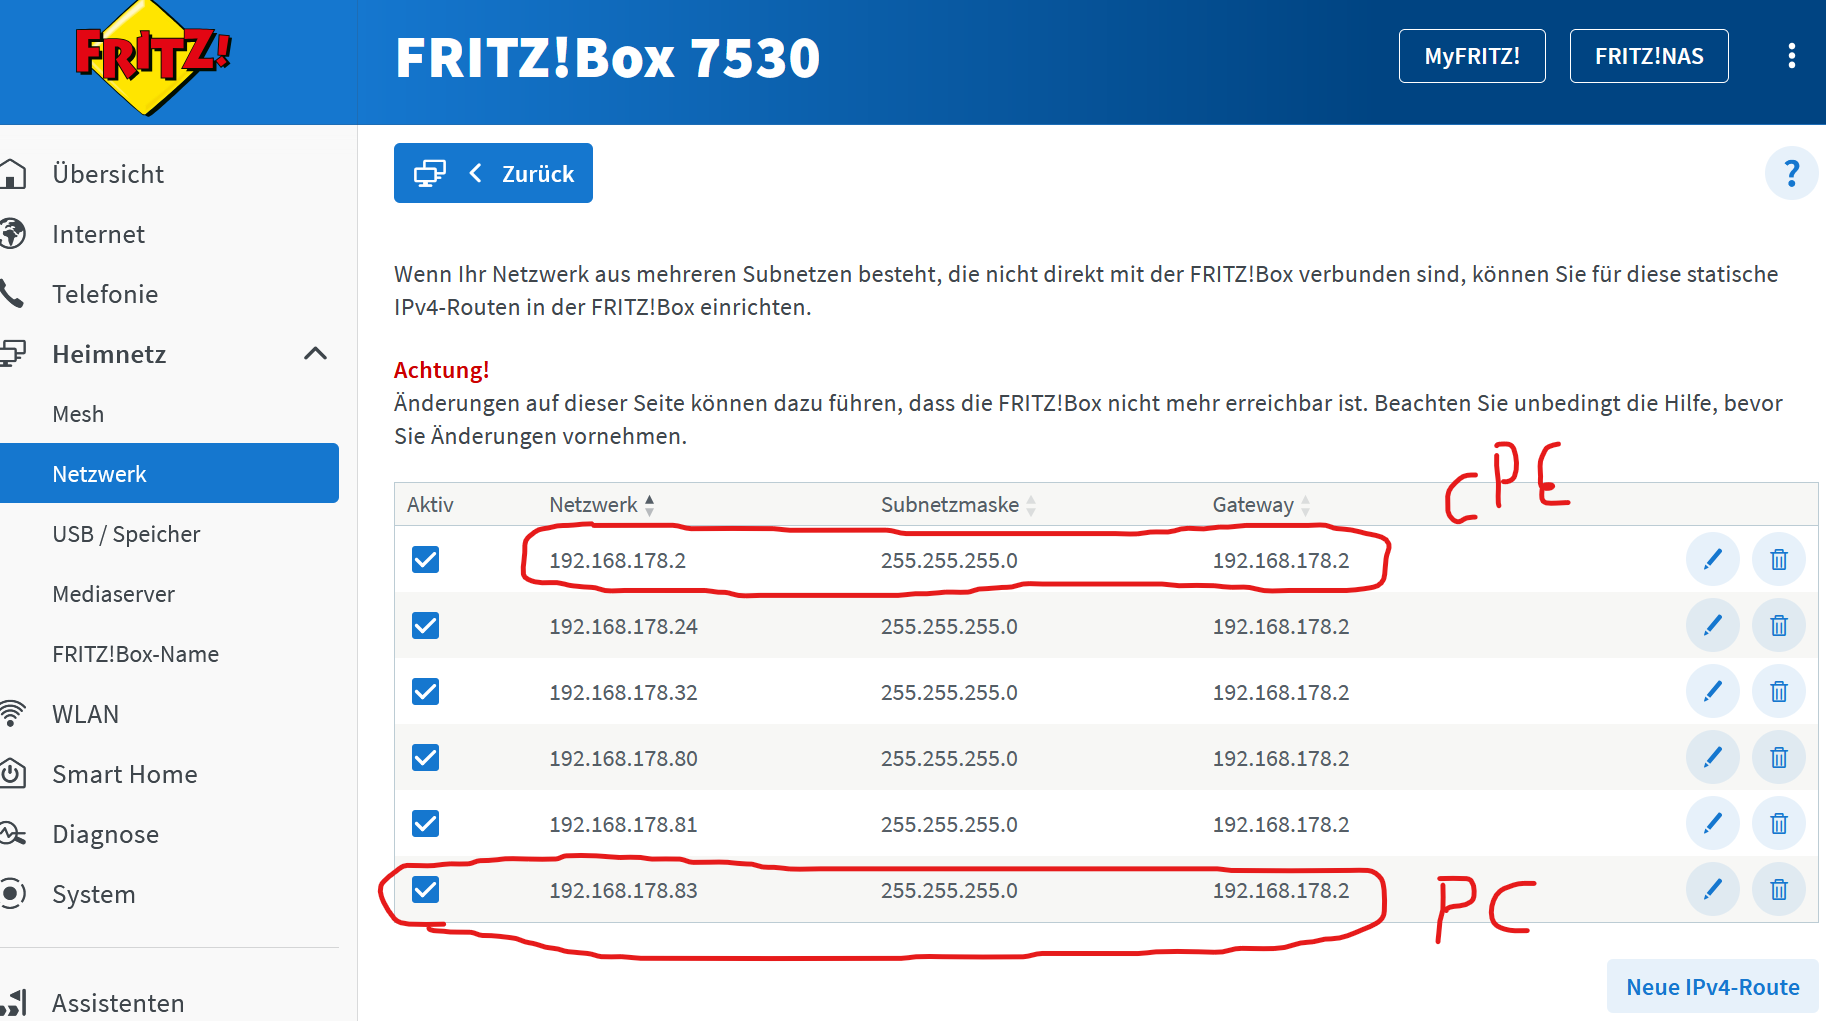
Task: Open the Übersicht home icon
Action: pyautogui.click(x=15, y=173)
